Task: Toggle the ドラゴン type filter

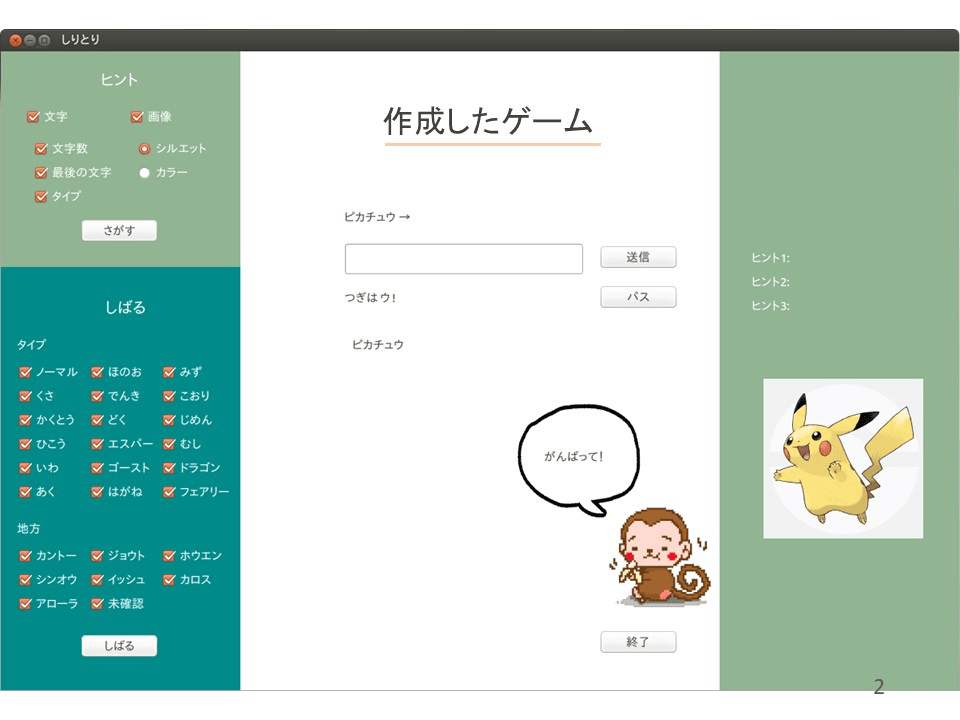Action: tap(170, 468)
